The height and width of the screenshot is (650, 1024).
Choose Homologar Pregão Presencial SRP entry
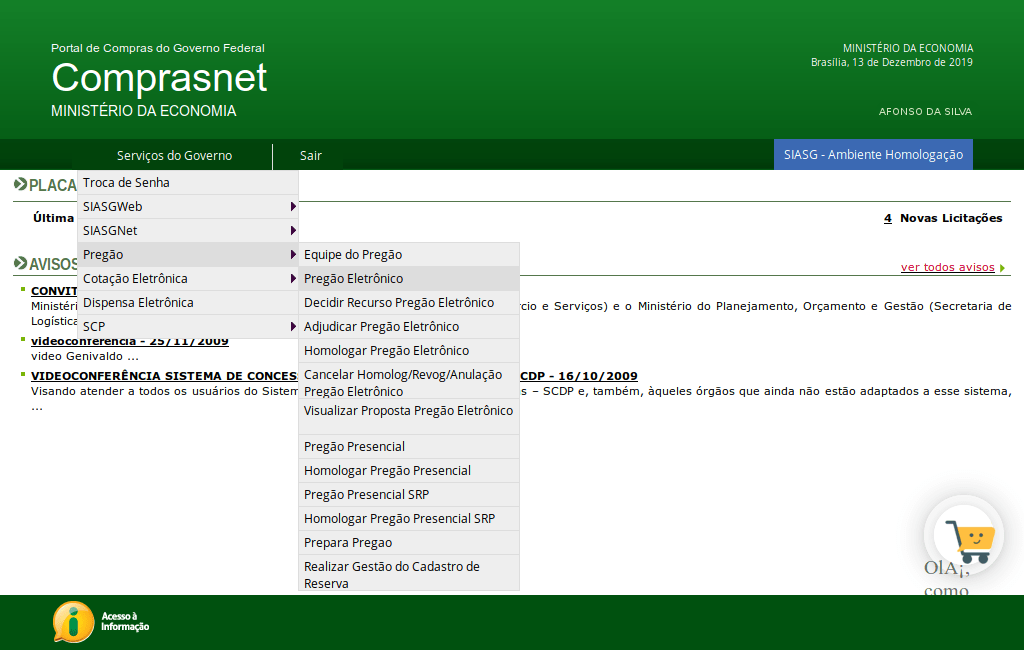click(409, 519)
